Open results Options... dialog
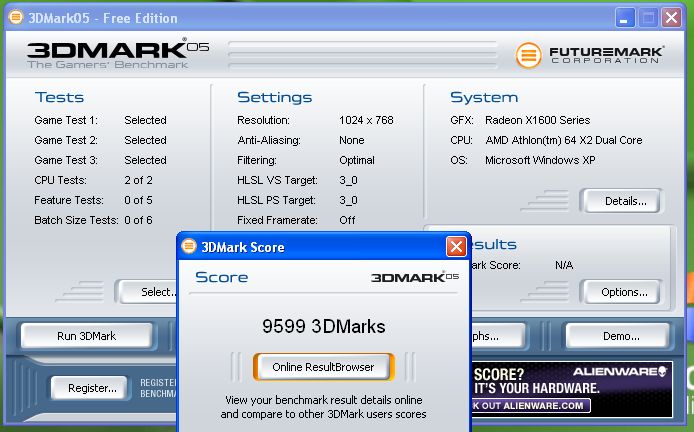 [624, 292]
